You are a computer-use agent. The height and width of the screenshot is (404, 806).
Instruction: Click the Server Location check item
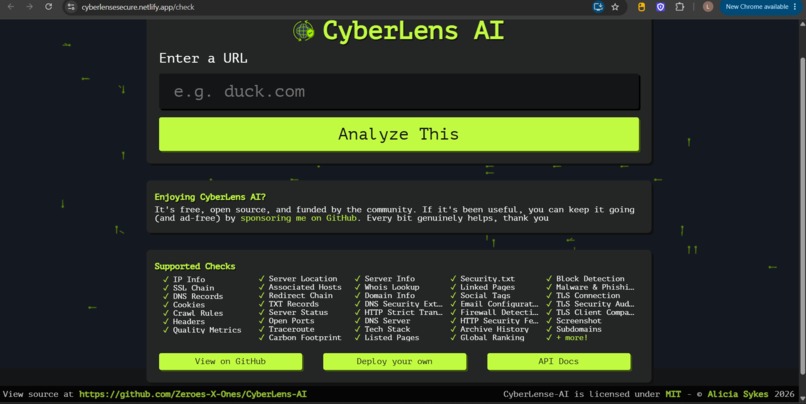303,279
